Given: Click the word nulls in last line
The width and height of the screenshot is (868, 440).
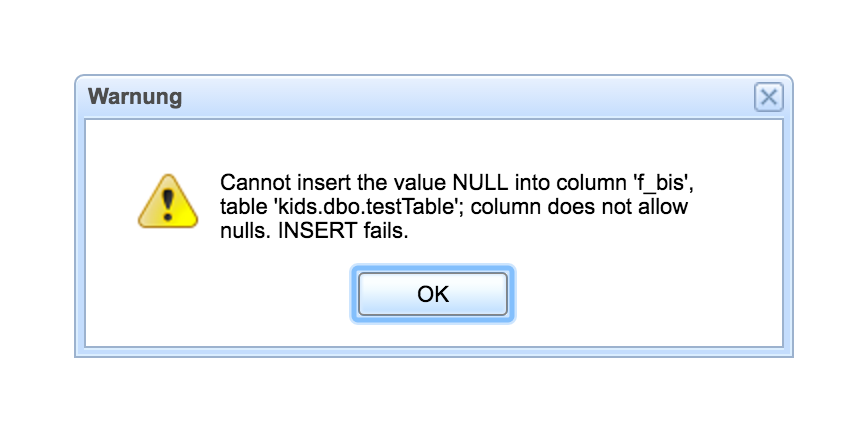Looking at the screenshot, I should pyautogui.click(x=245, y=230).
